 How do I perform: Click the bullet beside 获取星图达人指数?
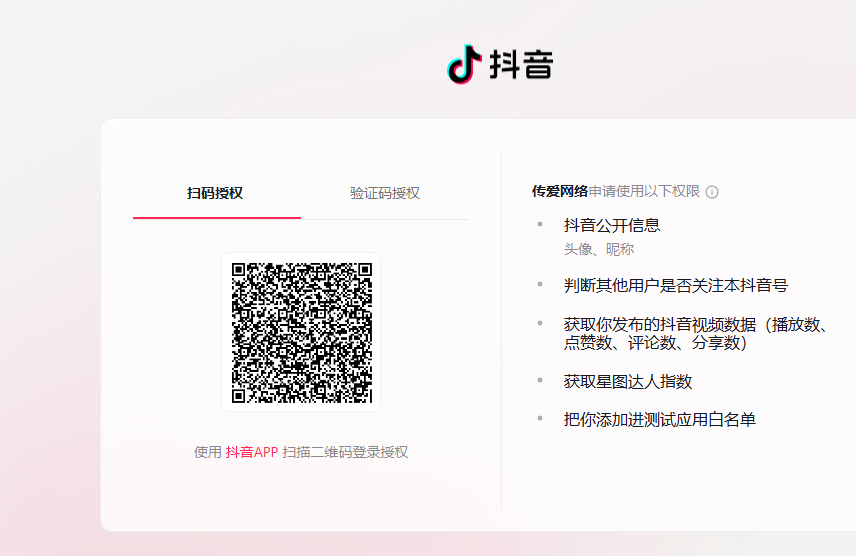click(540, 381)
